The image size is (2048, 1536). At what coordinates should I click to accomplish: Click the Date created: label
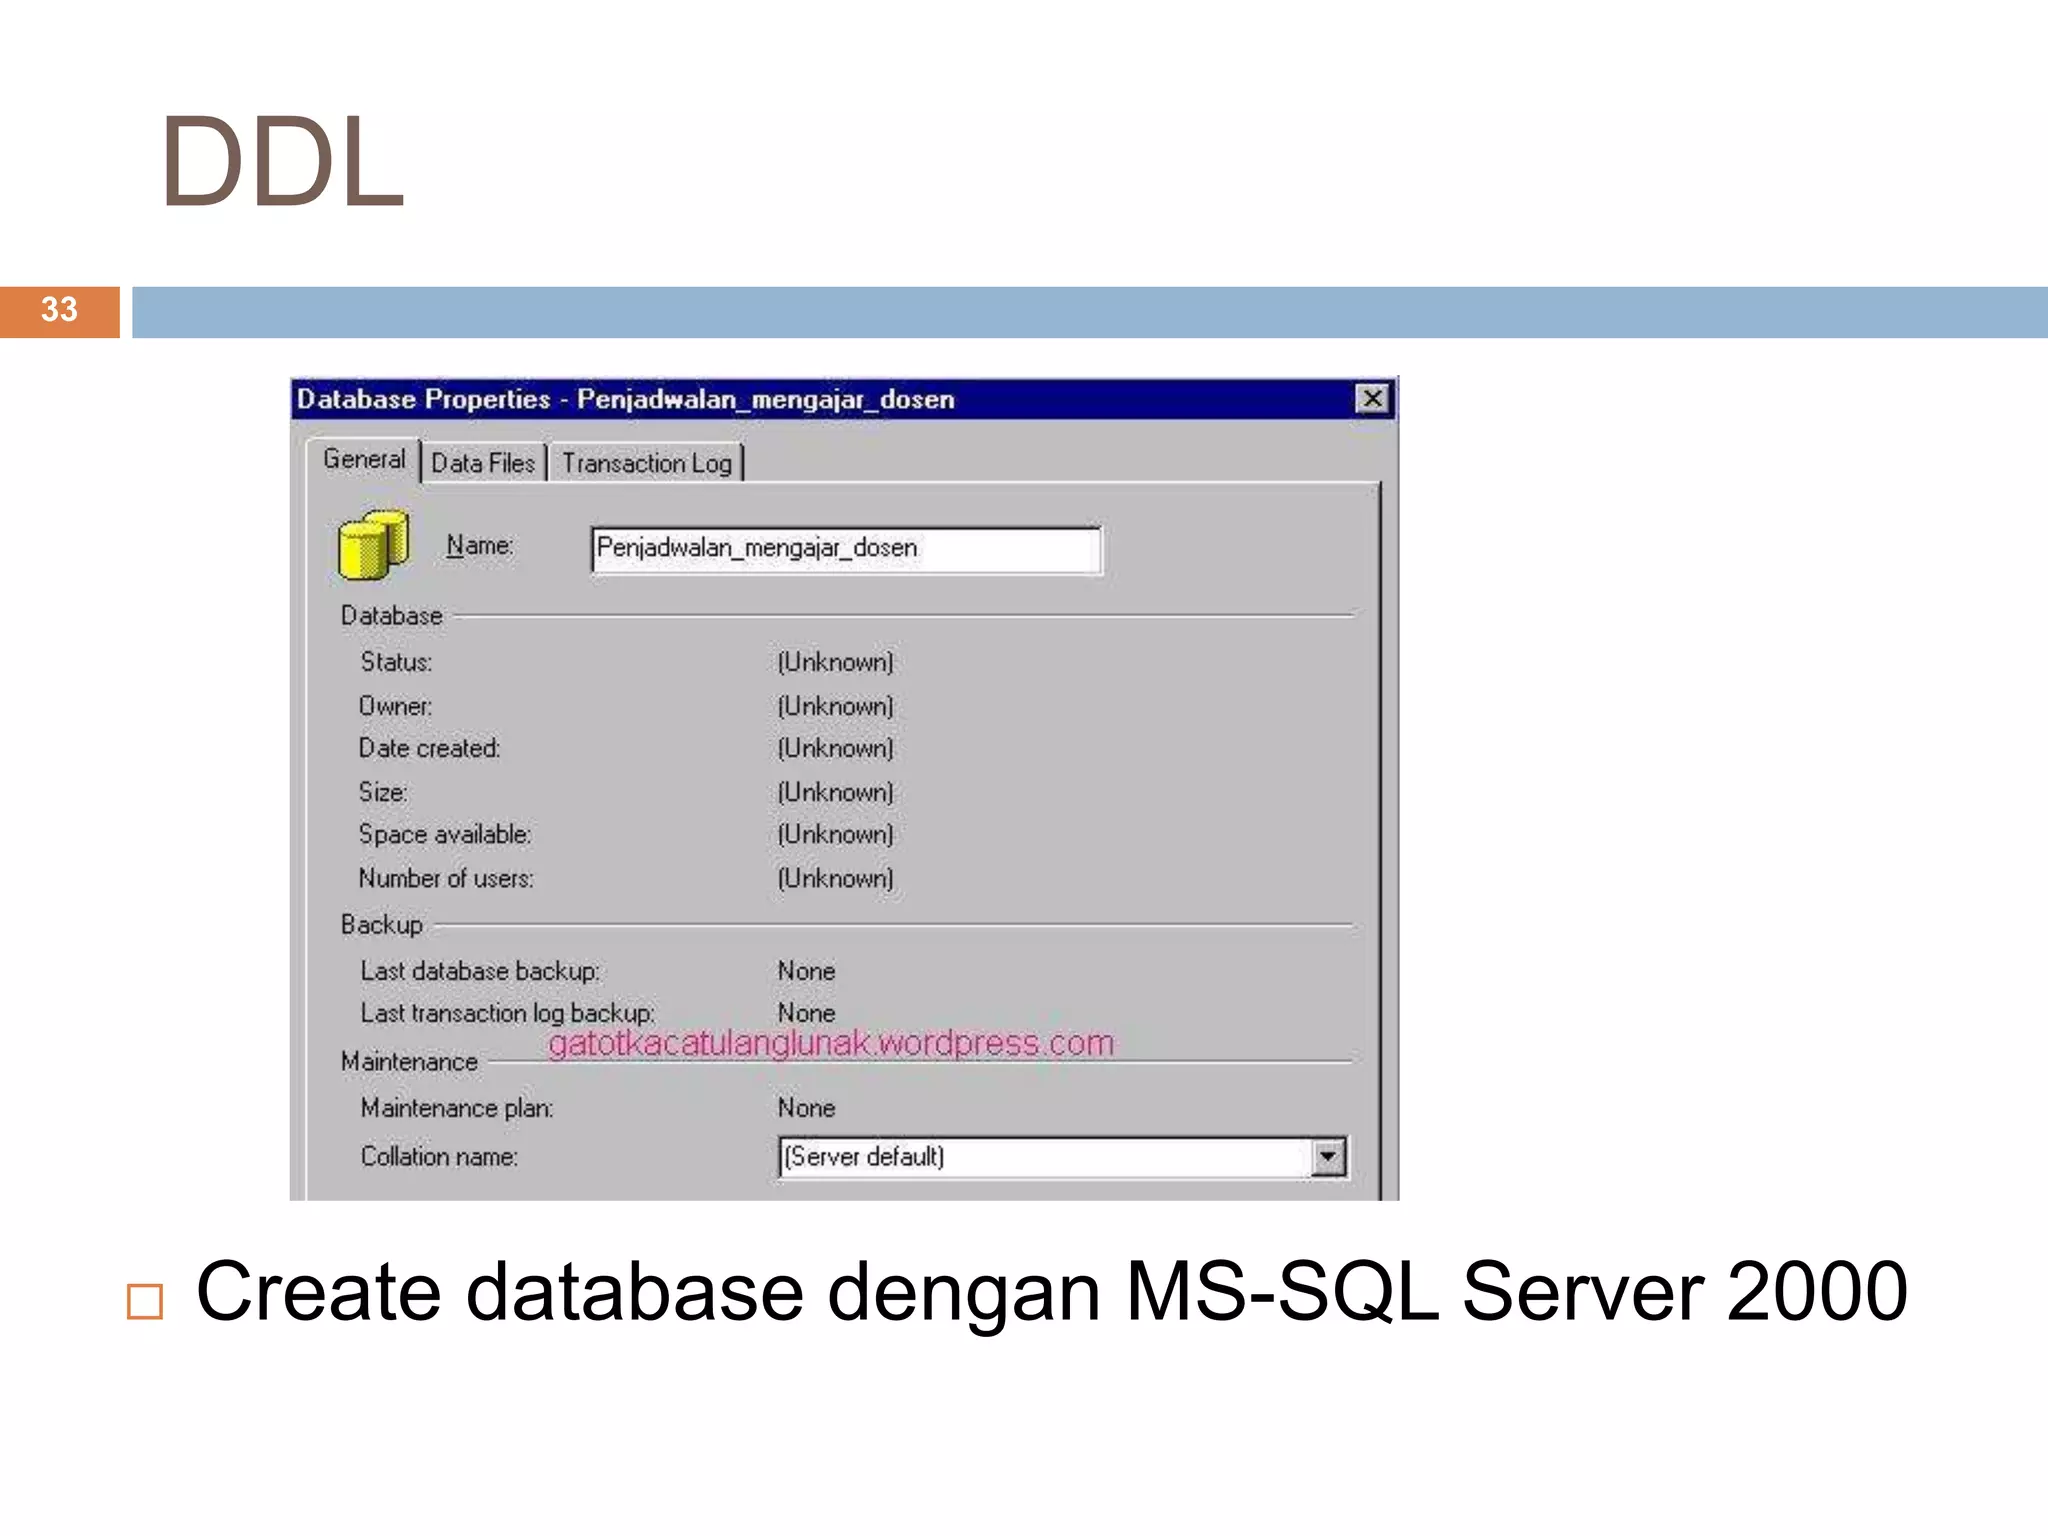(x=429, y=748)
